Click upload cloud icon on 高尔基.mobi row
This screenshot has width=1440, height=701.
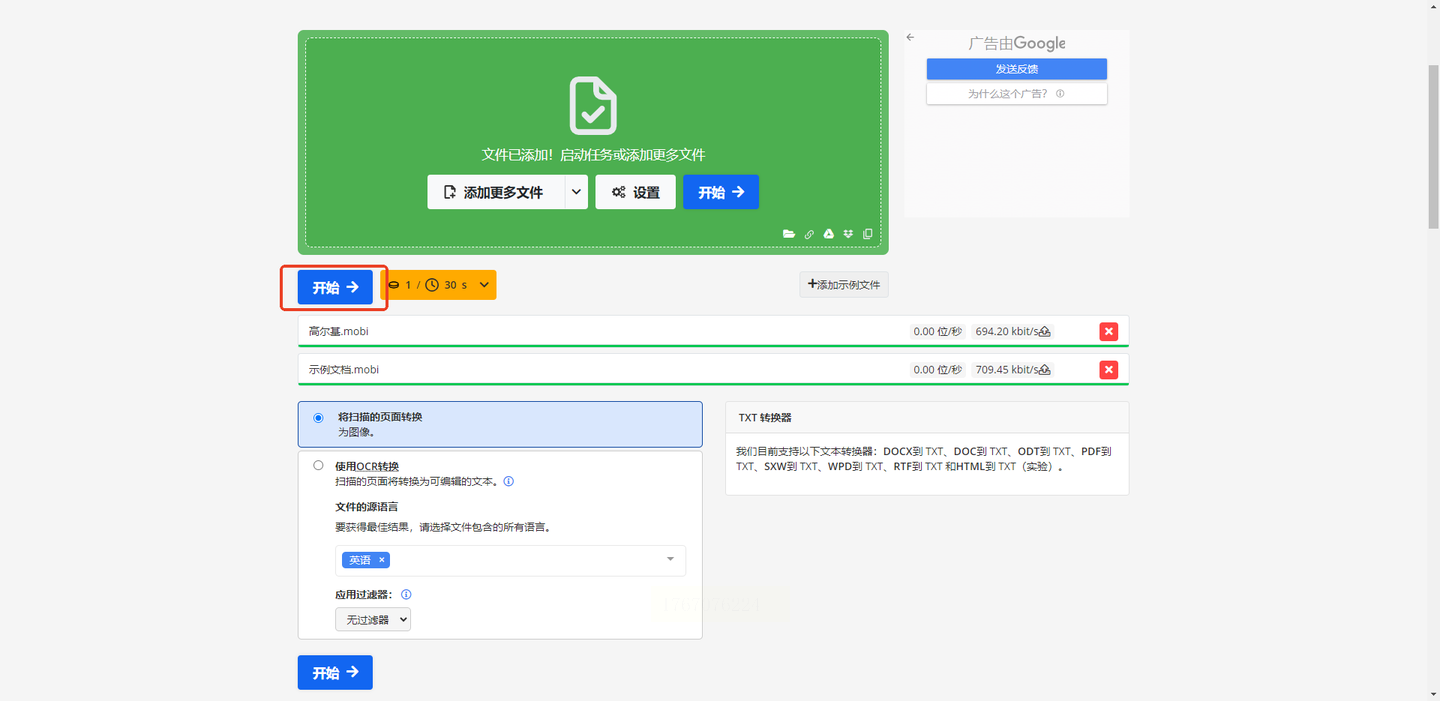point(1045,332)
